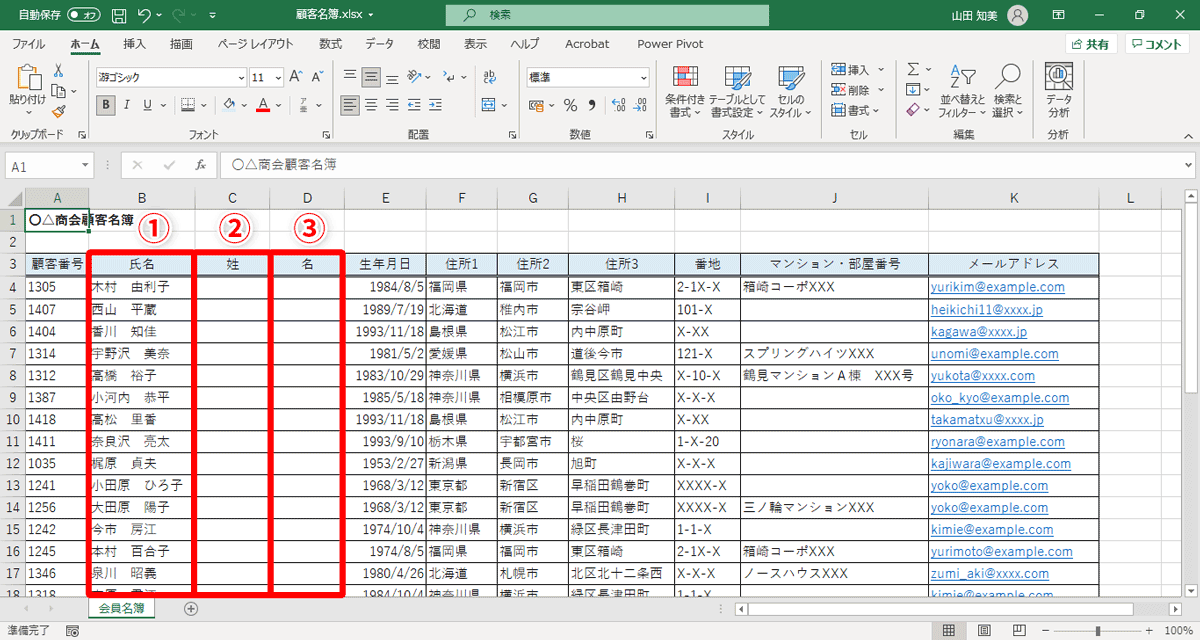1200x640 pixels.
Task: Enable italic formatting
Action: [125, 105]
